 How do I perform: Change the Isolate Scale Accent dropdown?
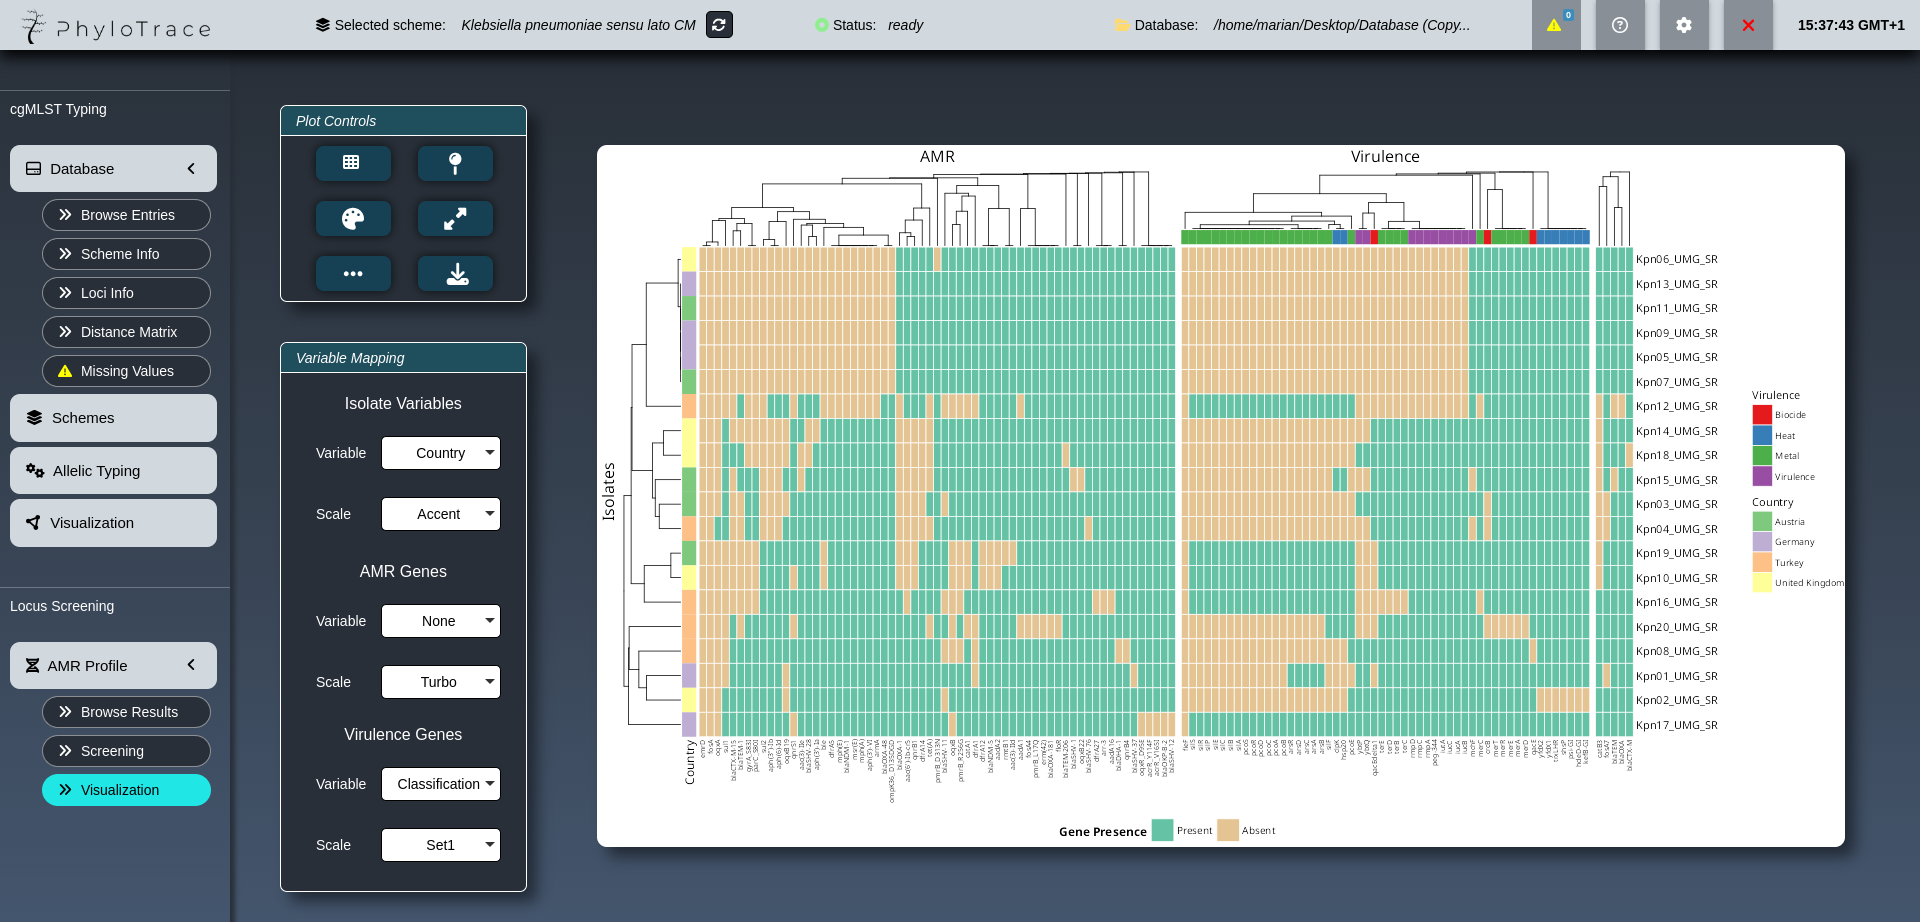(x=440, y=514)
